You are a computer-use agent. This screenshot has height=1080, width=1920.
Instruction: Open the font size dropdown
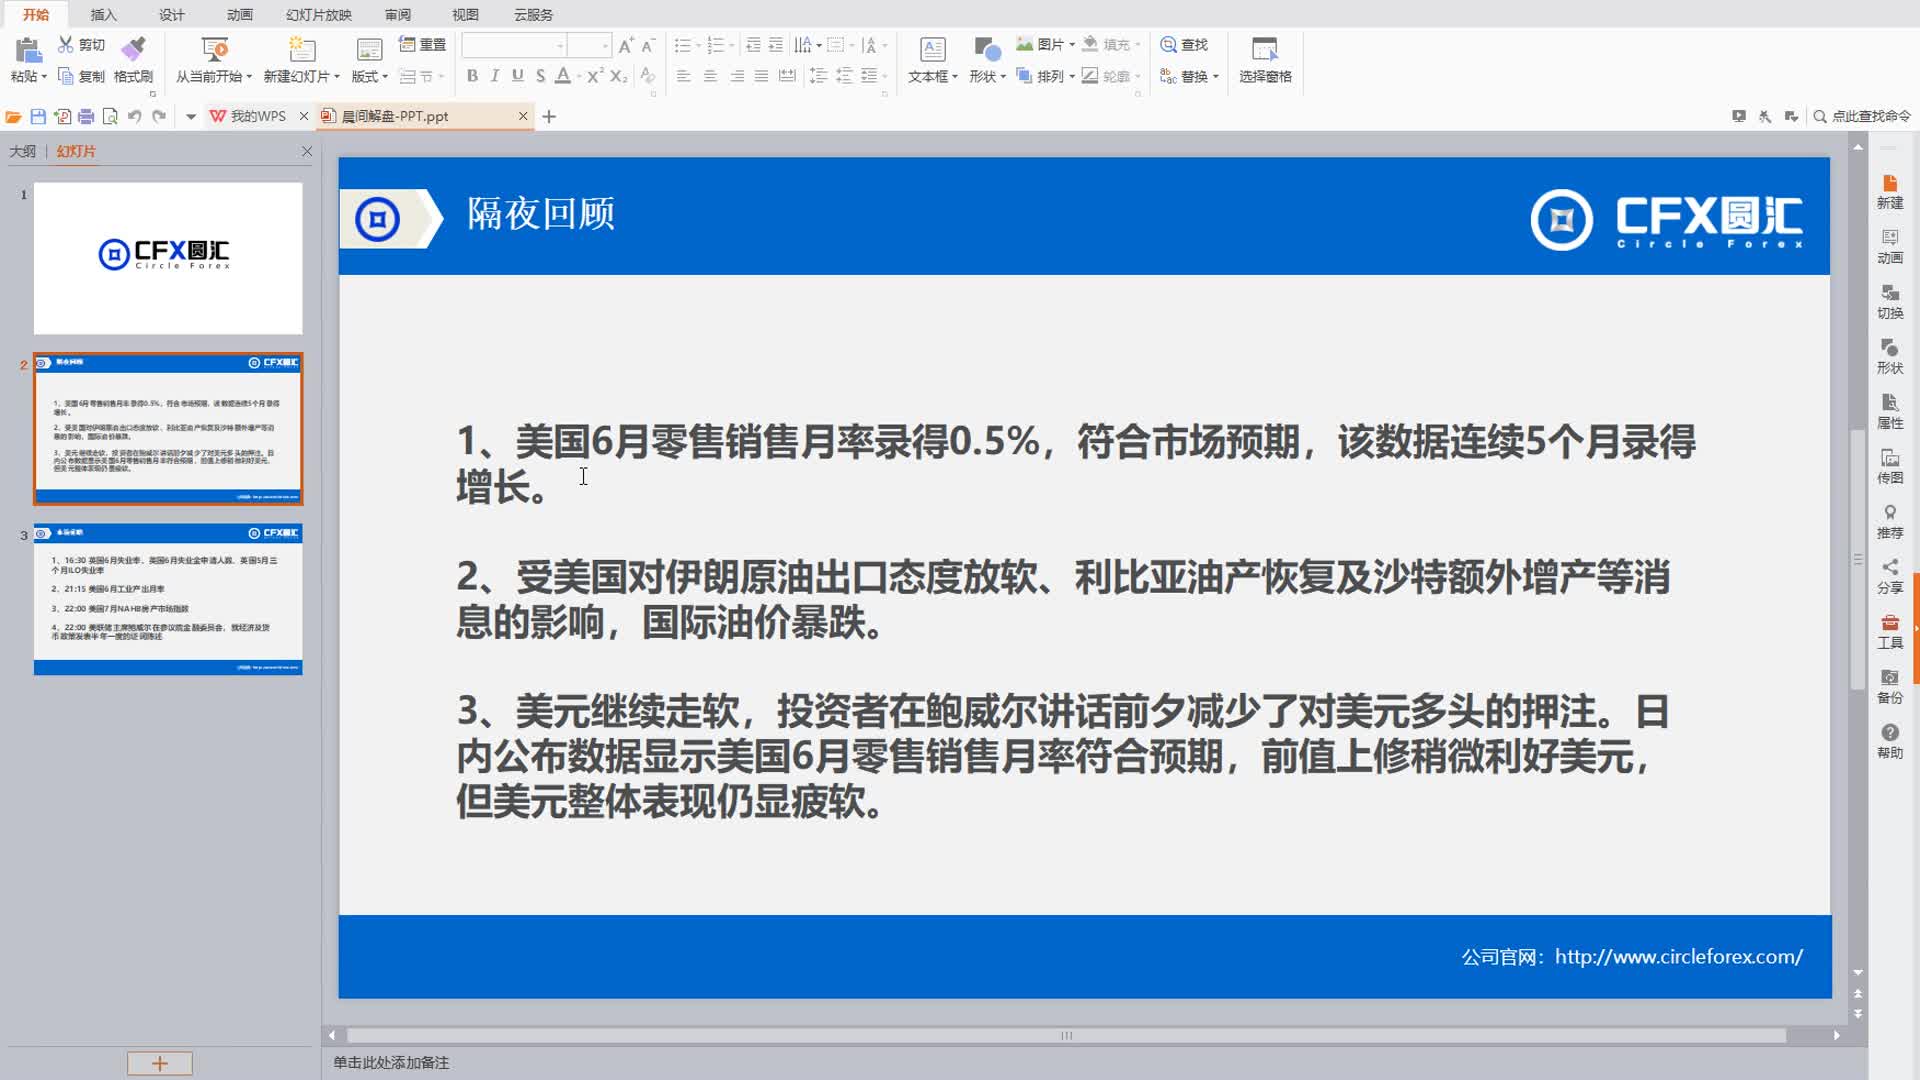(604, 46)
